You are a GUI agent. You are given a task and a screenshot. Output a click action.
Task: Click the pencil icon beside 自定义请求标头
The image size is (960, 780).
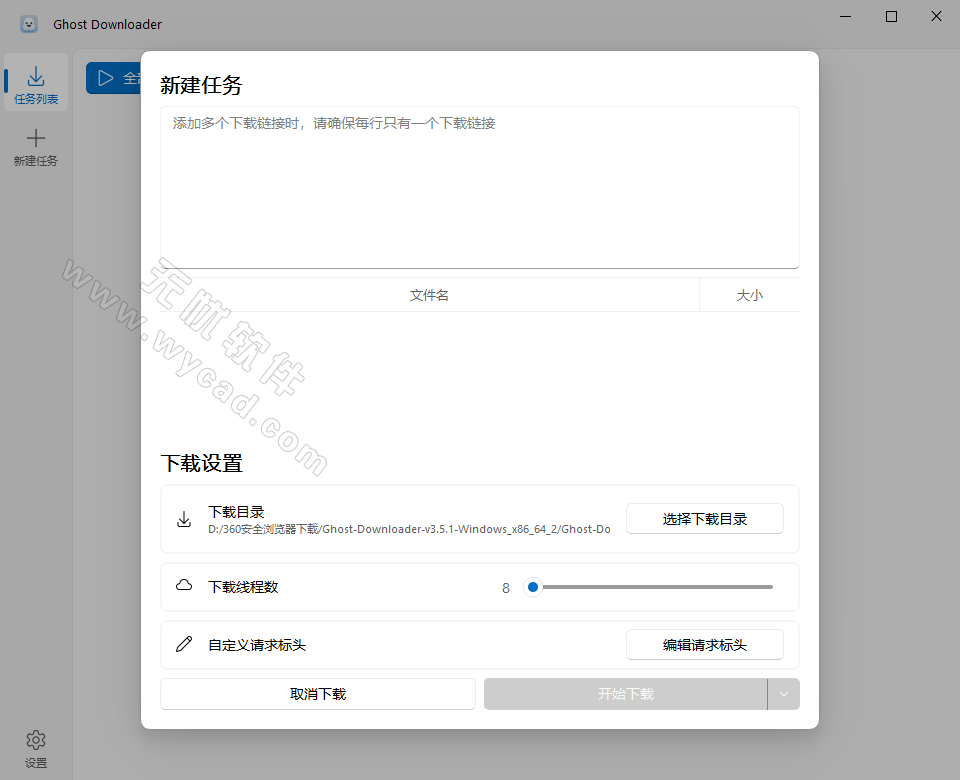point(184,644)
